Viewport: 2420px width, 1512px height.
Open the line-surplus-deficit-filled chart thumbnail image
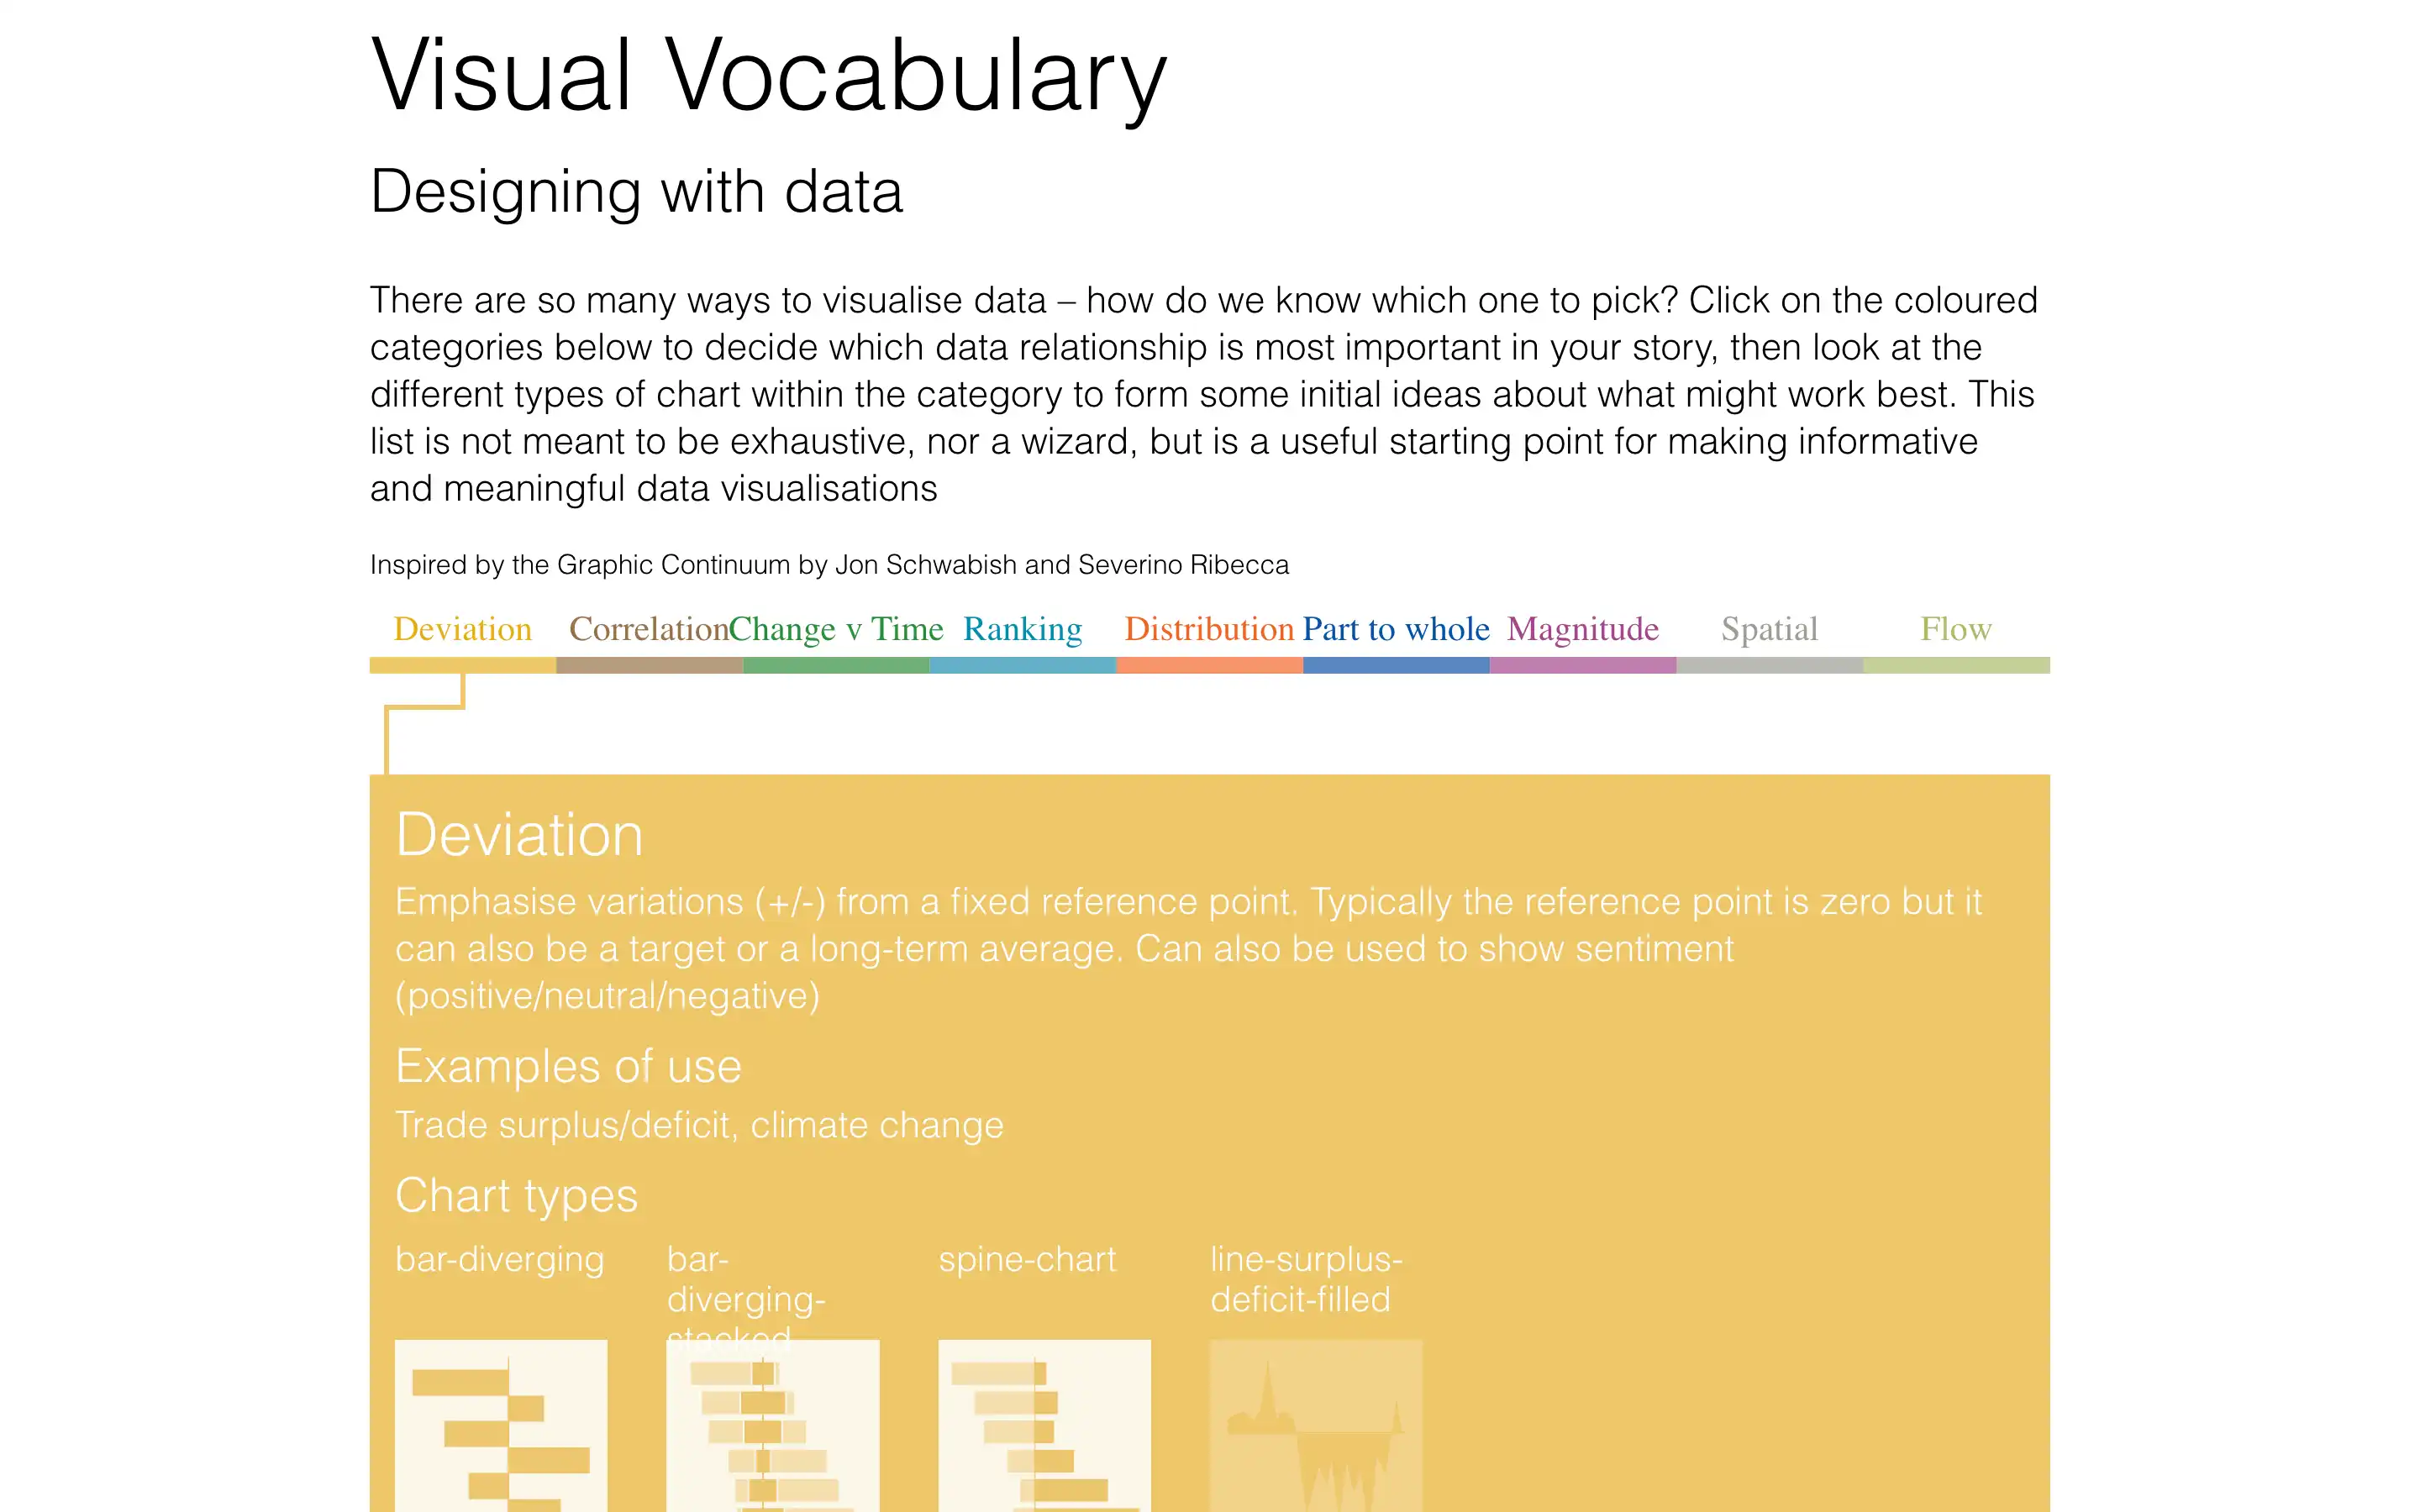tap(1316, 1425)
